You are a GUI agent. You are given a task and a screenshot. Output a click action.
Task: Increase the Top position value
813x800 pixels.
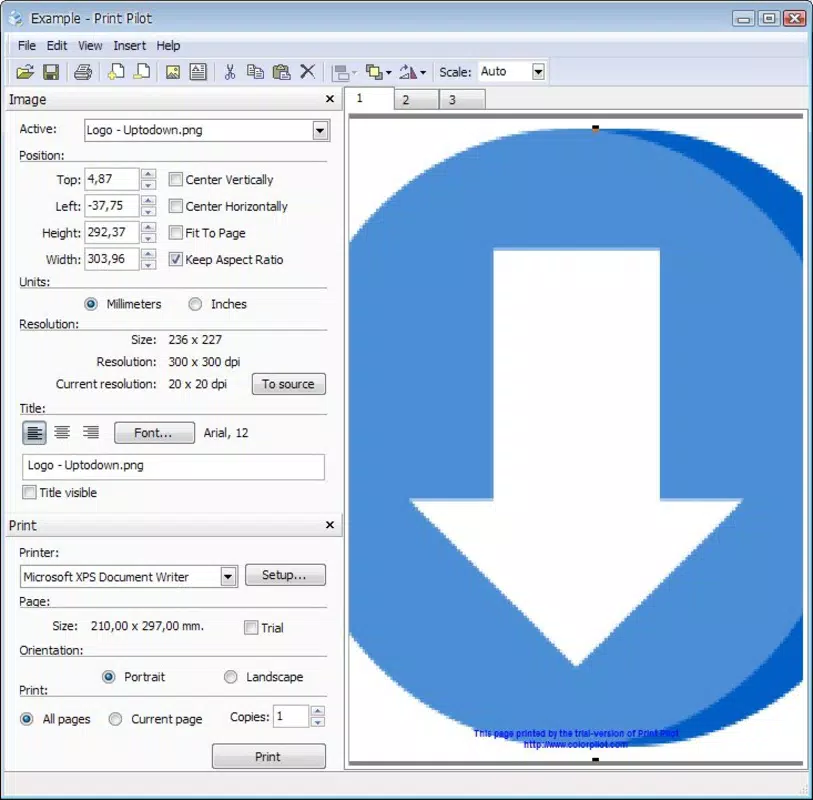click(x=148, y=174)
